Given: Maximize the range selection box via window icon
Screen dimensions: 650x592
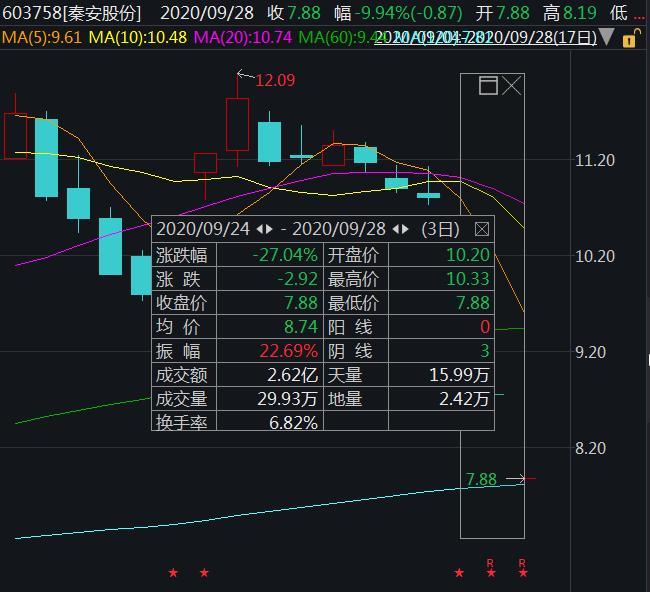Looking at the screenshot, I should 488,86.
